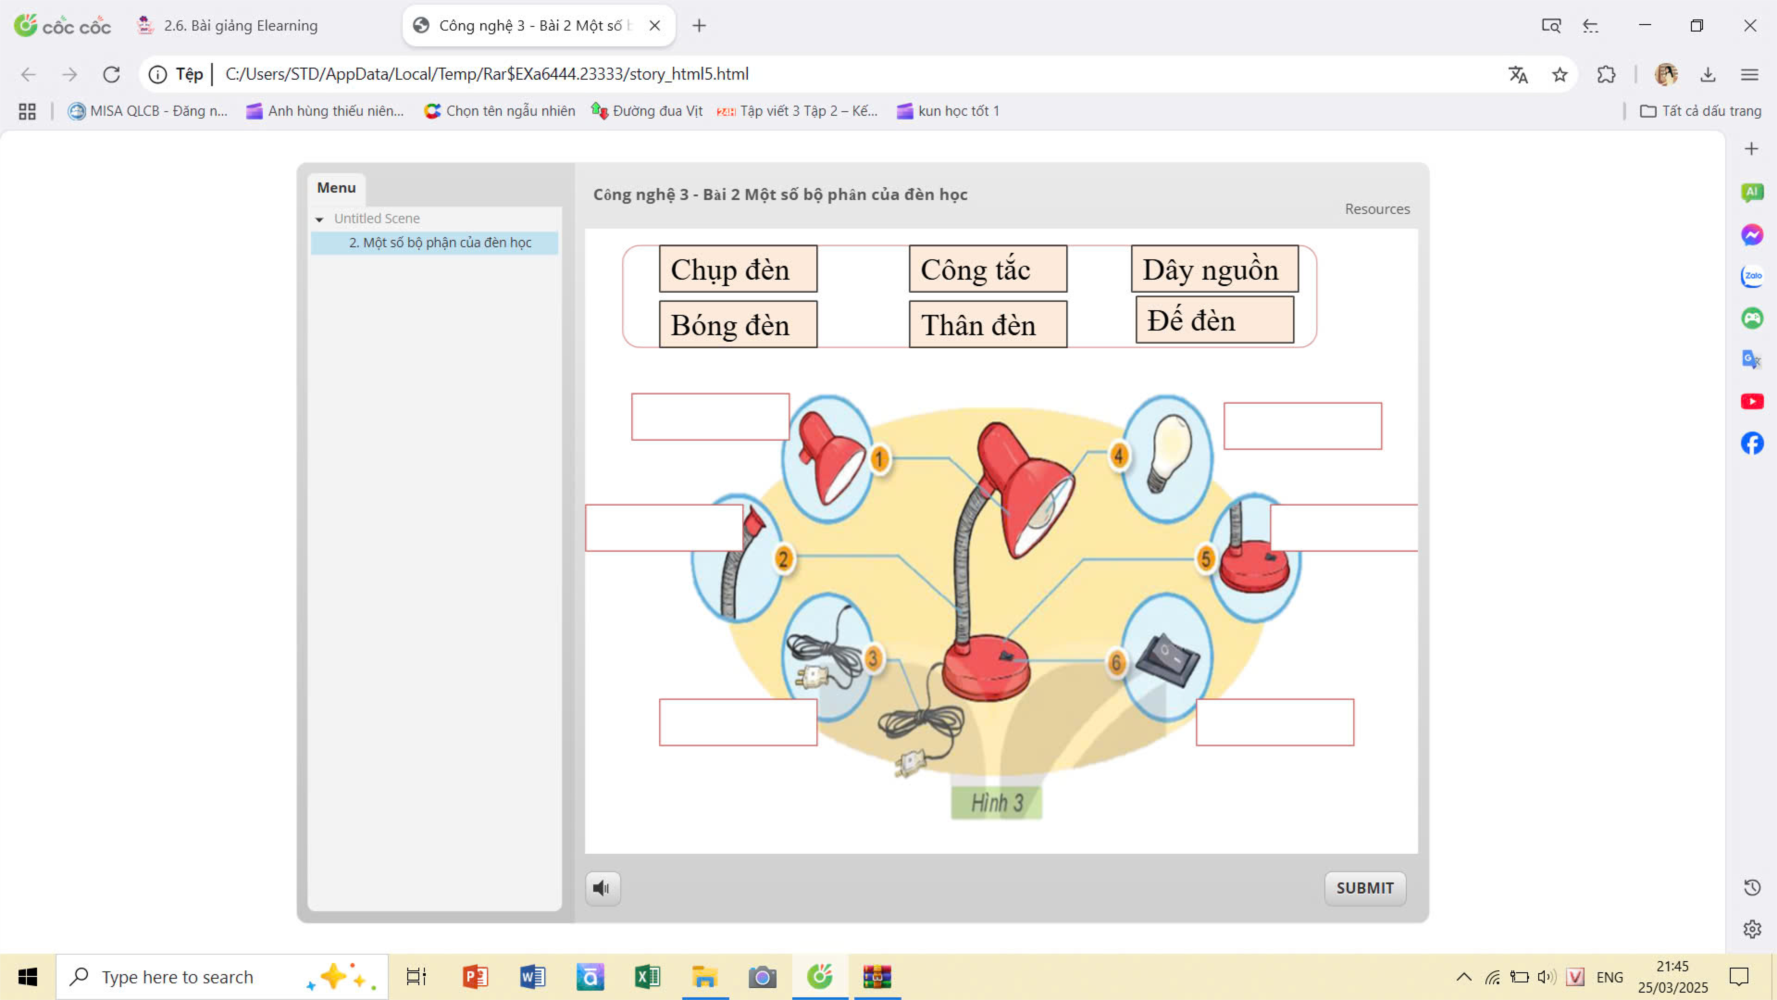
Task: Switch to the '2.6. Bài giảng Elearning' tab
Action: point(240,26)
